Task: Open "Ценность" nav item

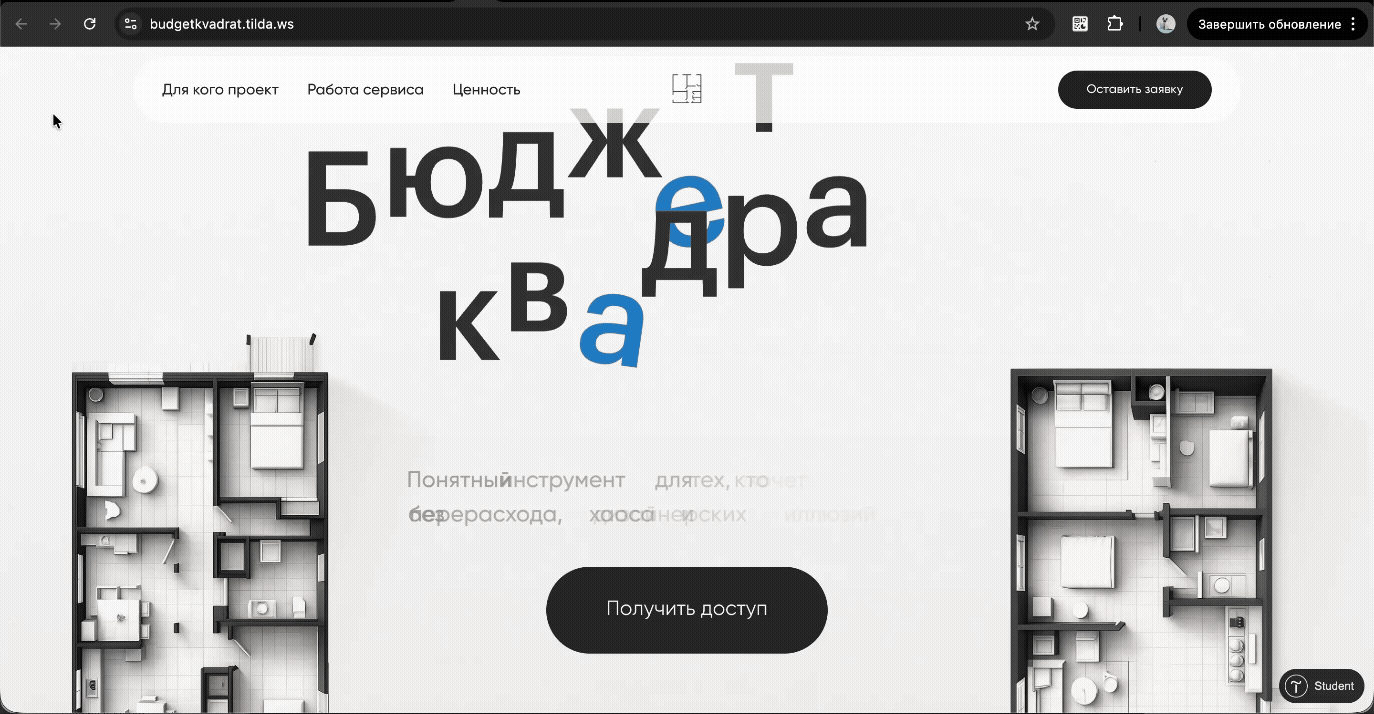Action: point(486,89)
